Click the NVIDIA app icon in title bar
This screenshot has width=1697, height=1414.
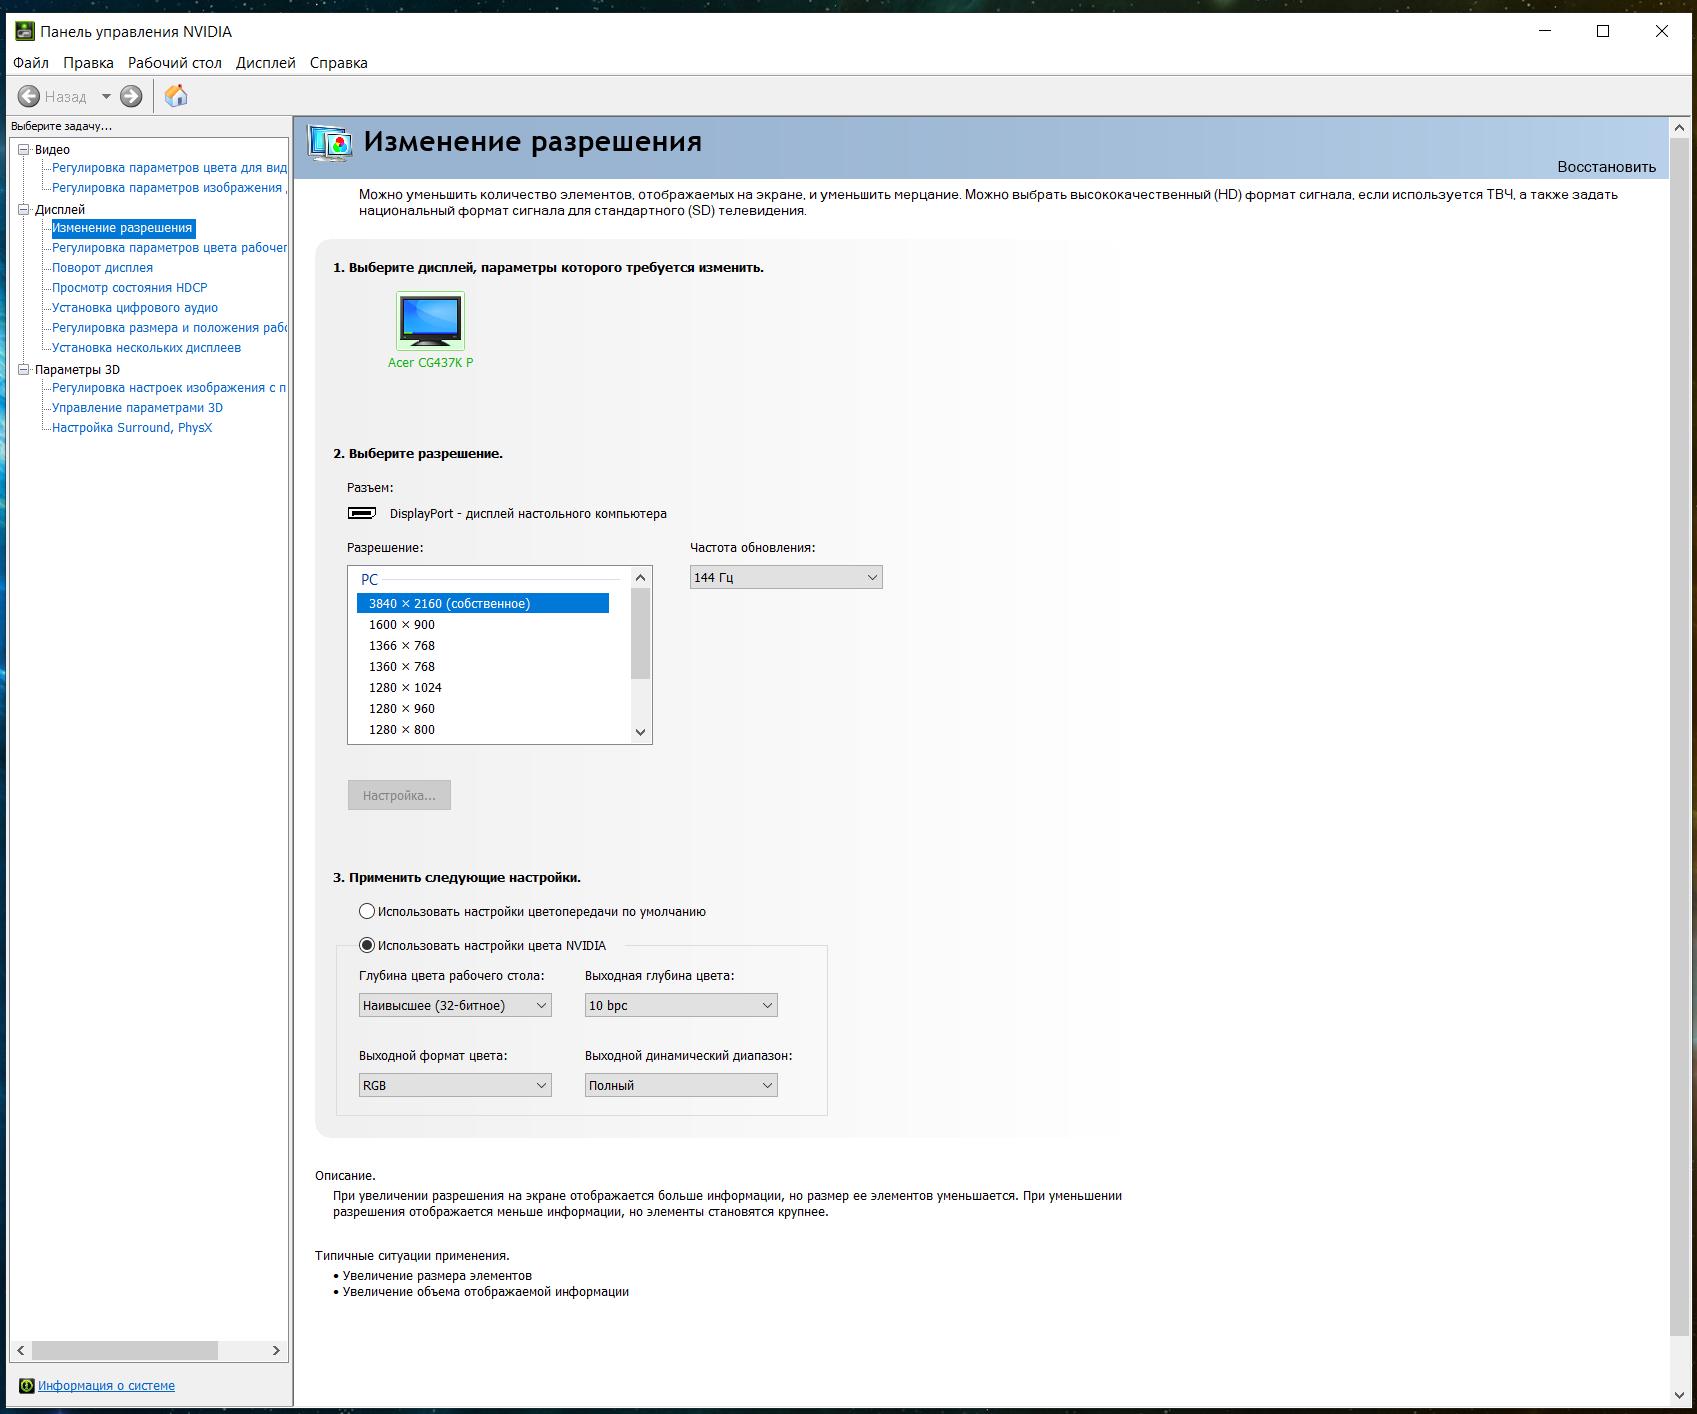point(25,32)
